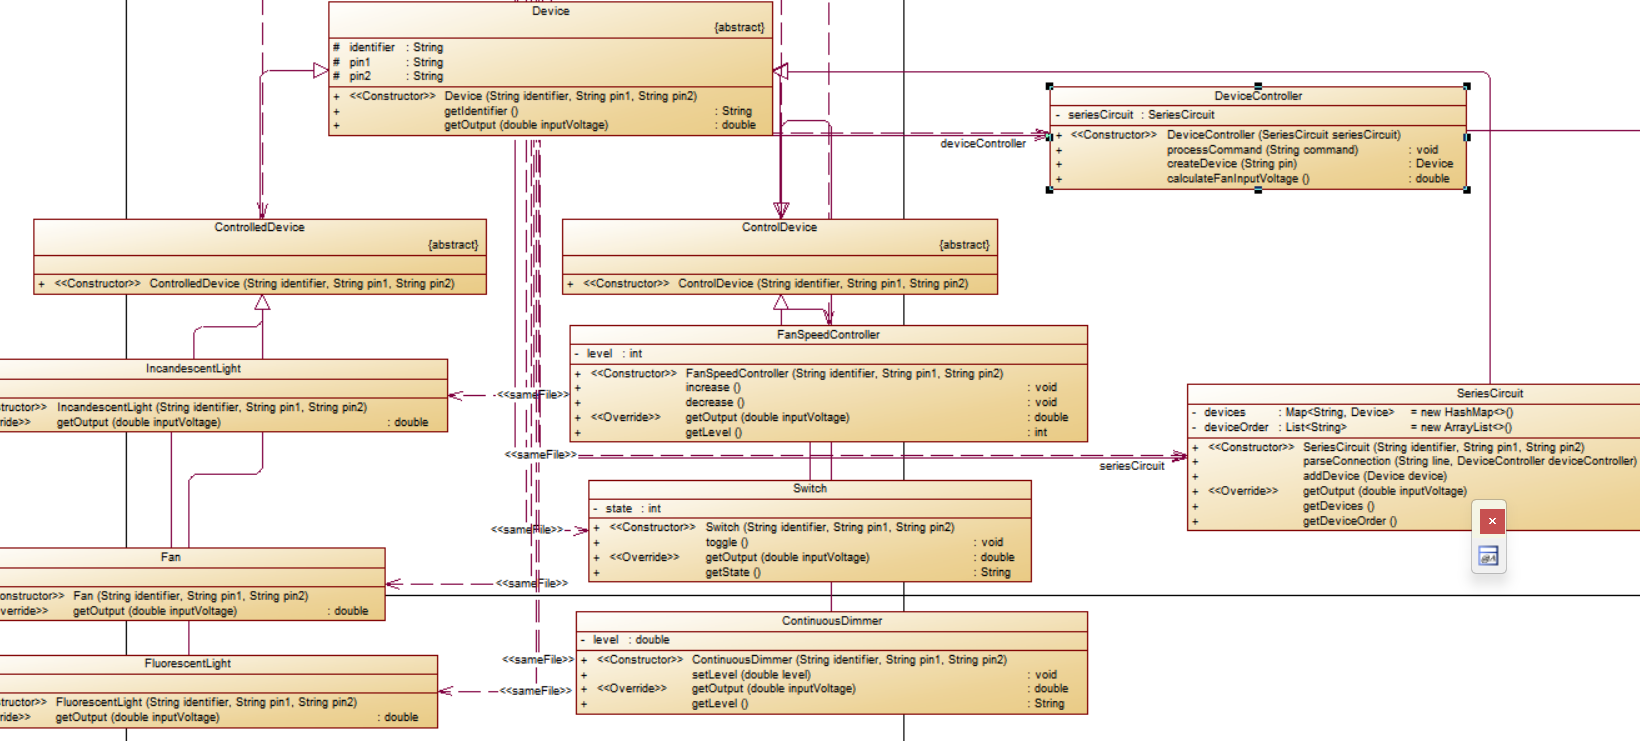Select the ContinuousDimmer class title
This screenshot has width=1640, height=741.
tap(832, 621)
